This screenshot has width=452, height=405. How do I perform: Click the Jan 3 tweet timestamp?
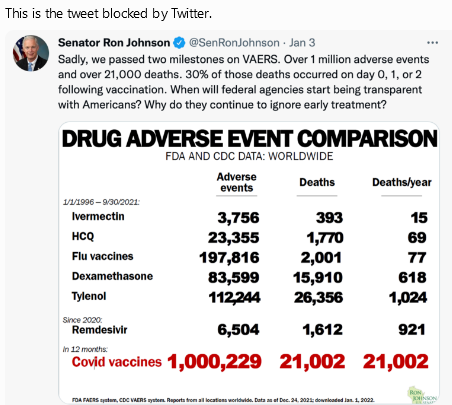[x=302, y=43]
